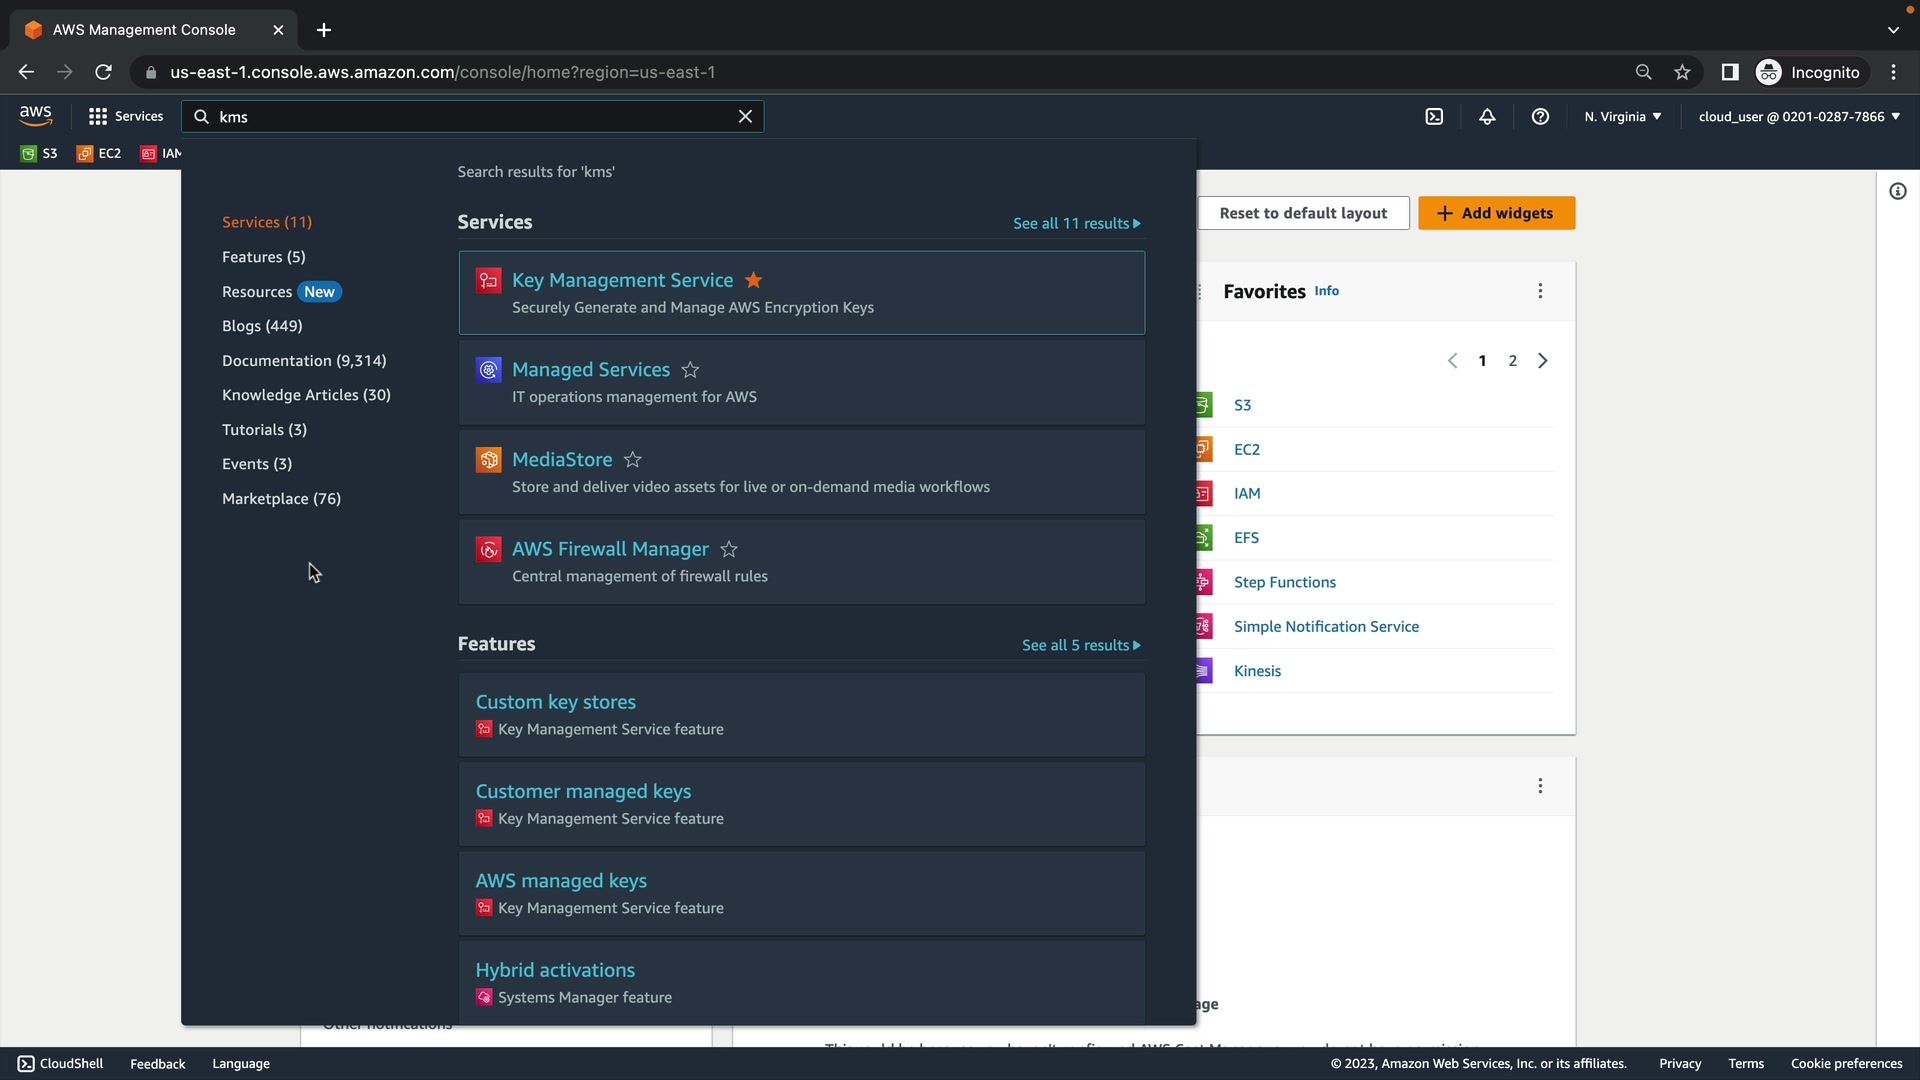Click the Add widgets button

click(x=1496, y=213)
